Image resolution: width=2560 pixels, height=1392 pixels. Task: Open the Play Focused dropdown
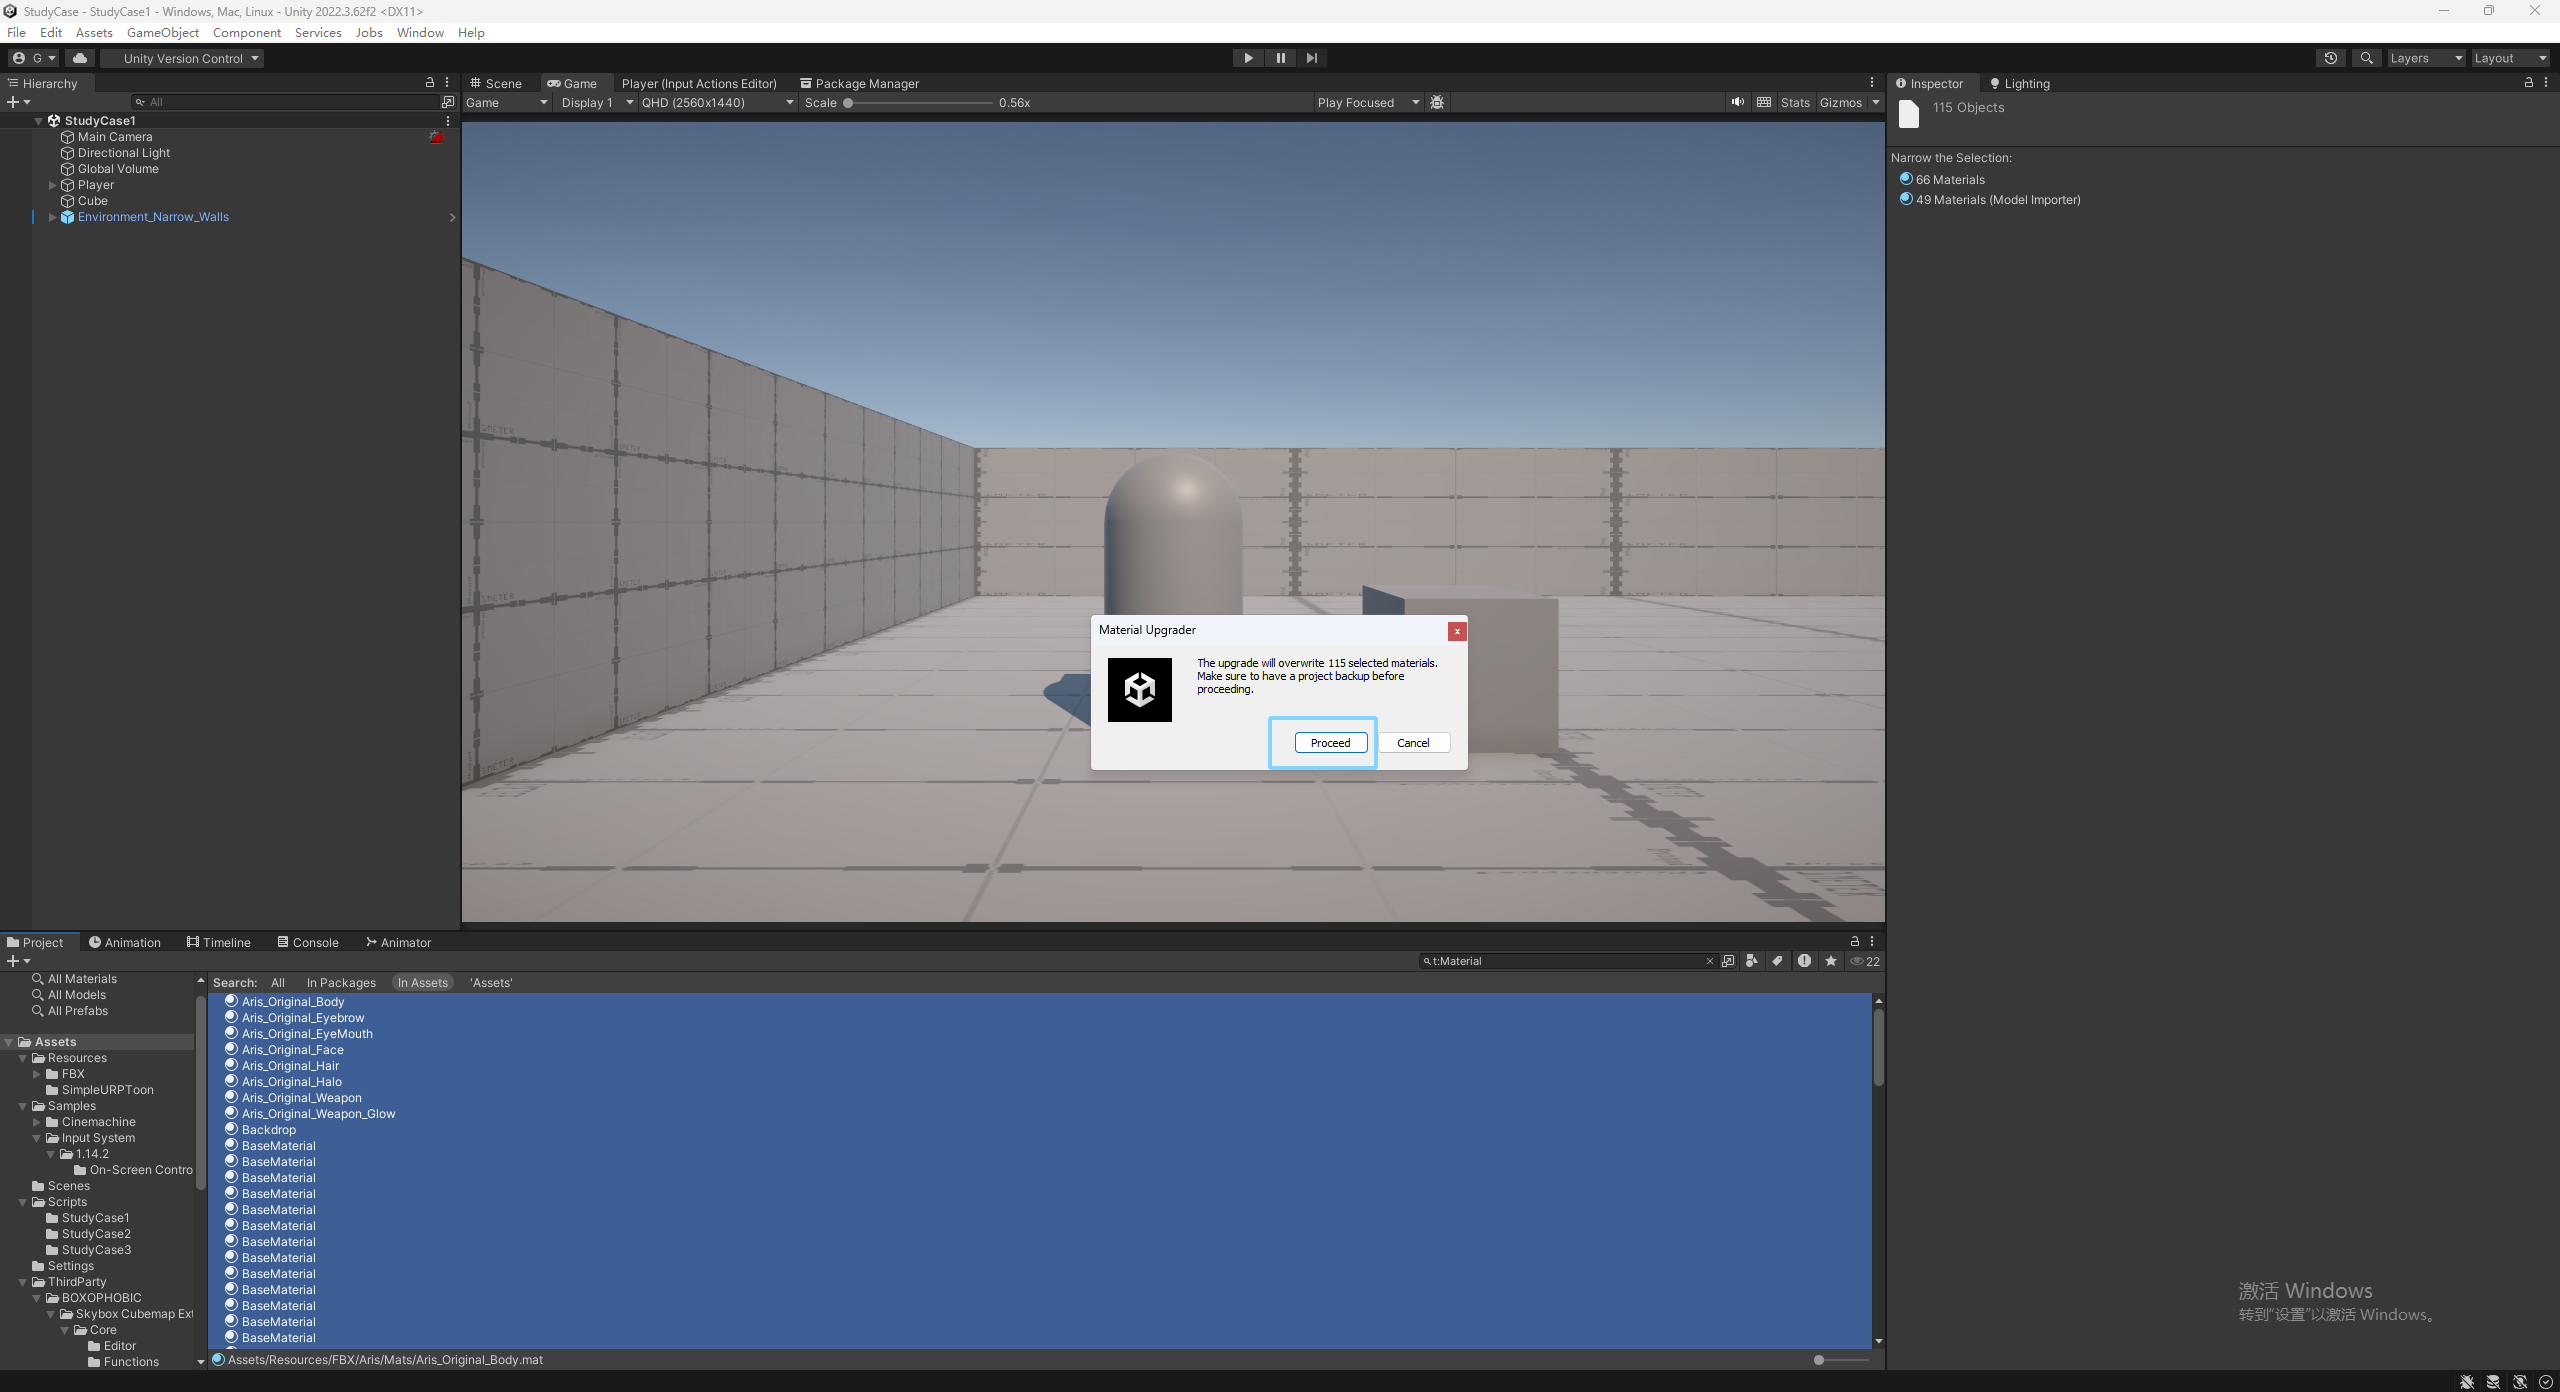click(1368, 102)
